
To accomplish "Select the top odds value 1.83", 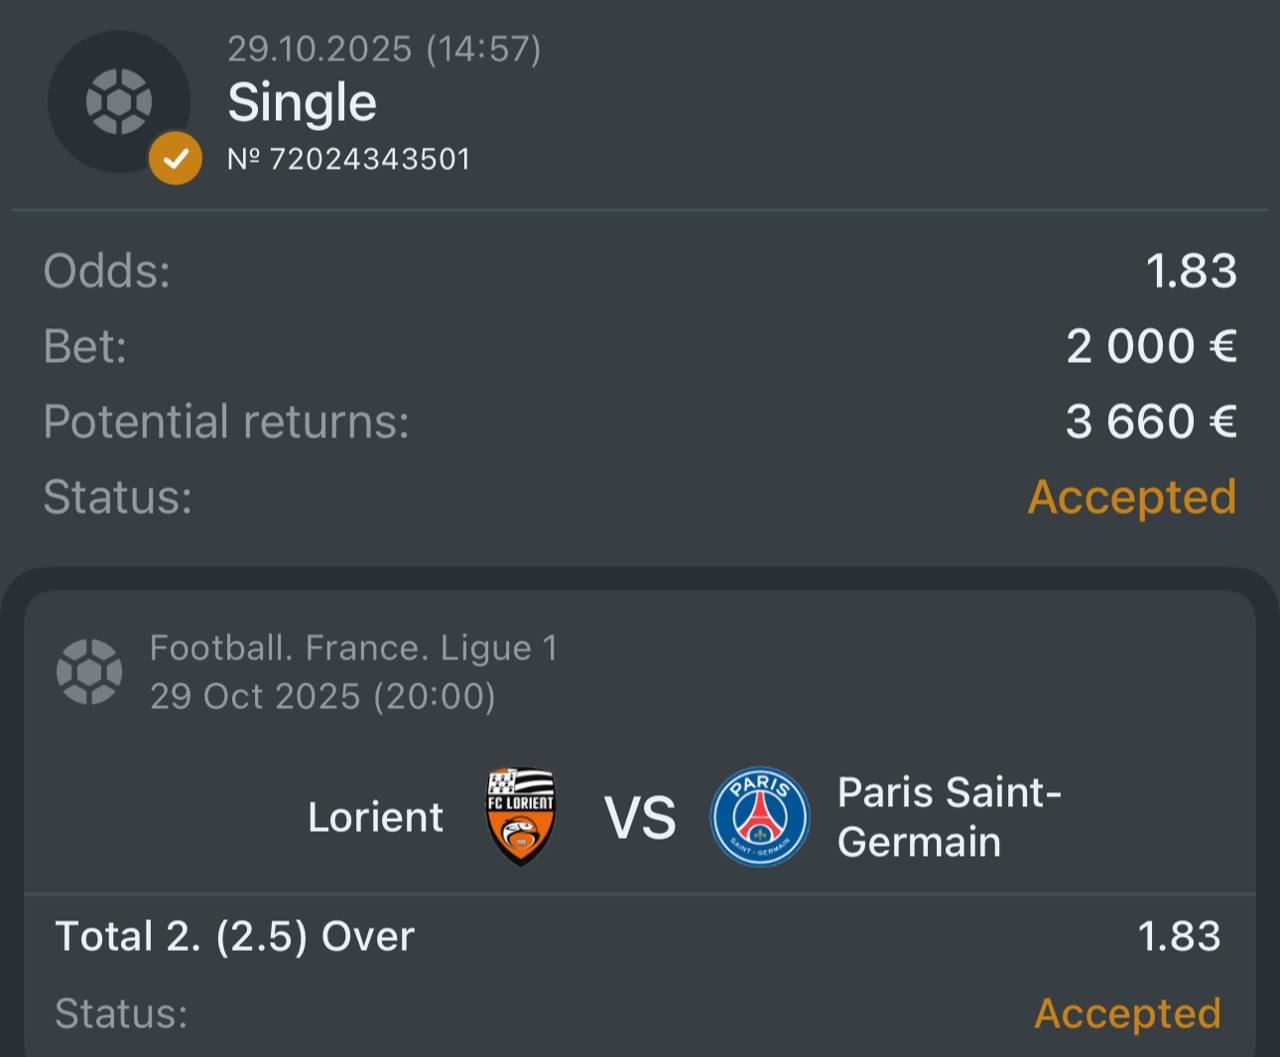I will [1191, 271].
